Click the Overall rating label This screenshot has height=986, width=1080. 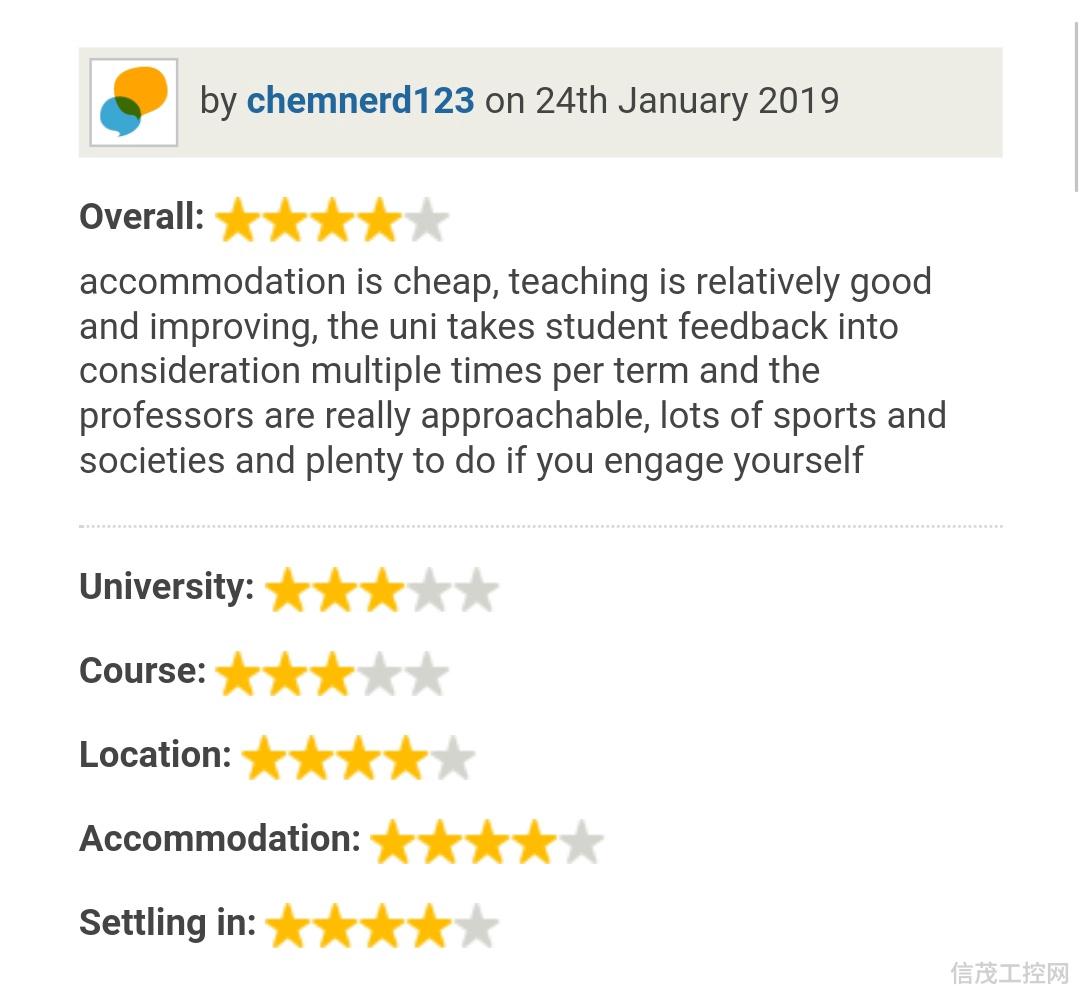pyautogui.click(x=142, y=216)
